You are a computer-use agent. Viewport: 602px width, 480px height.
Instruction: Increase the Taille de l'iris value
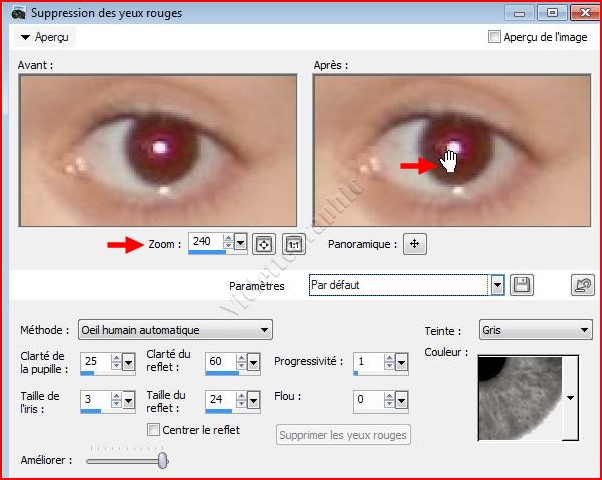[x=115, y=395]
